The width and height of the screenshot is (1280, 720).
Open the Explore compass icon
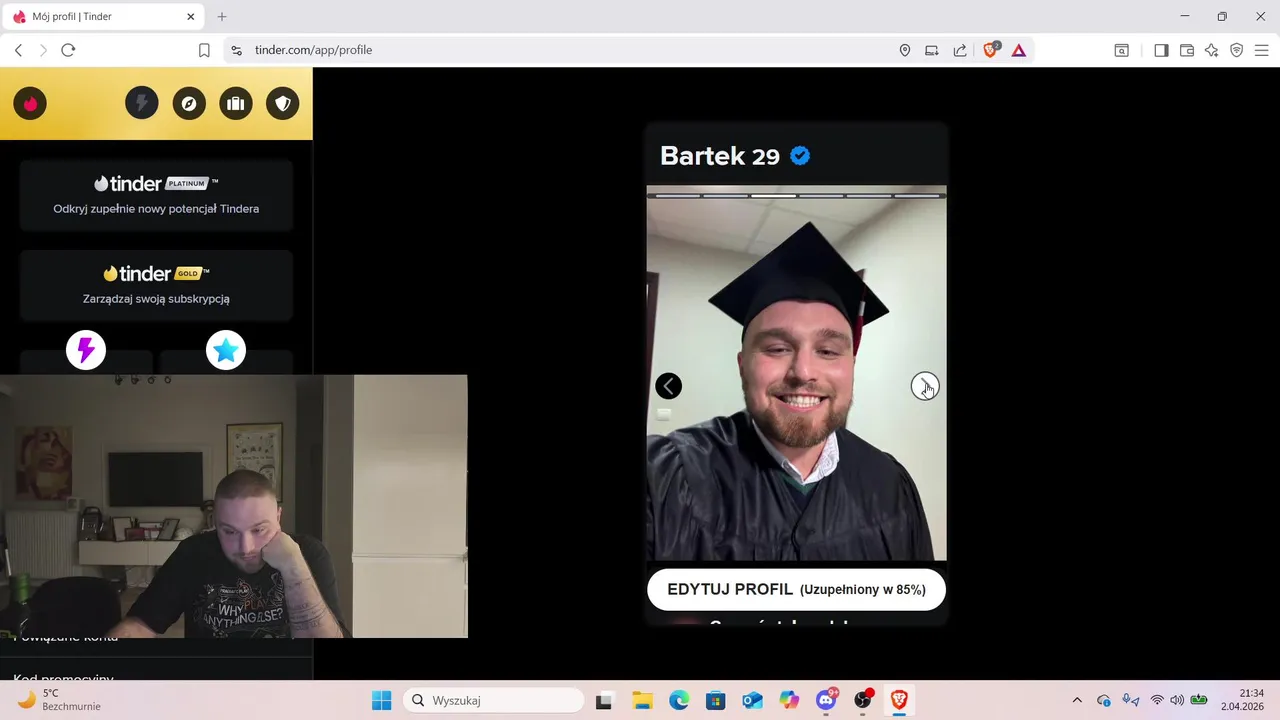tap(189, 103)
